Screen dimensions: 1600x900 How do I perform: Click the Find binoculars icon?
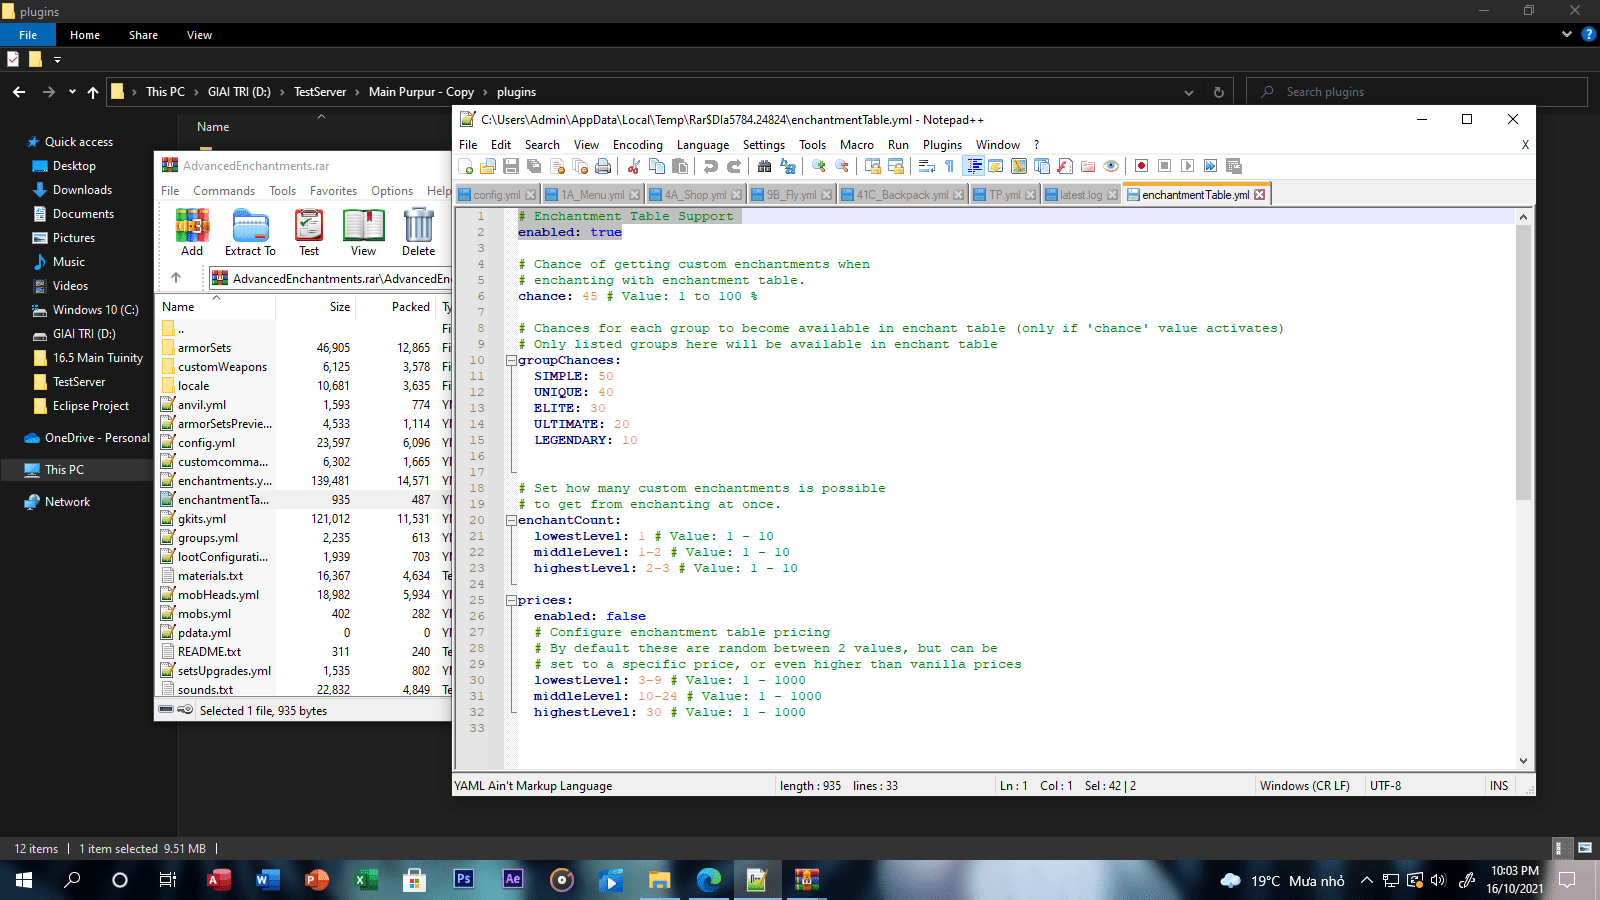(765, 166)
